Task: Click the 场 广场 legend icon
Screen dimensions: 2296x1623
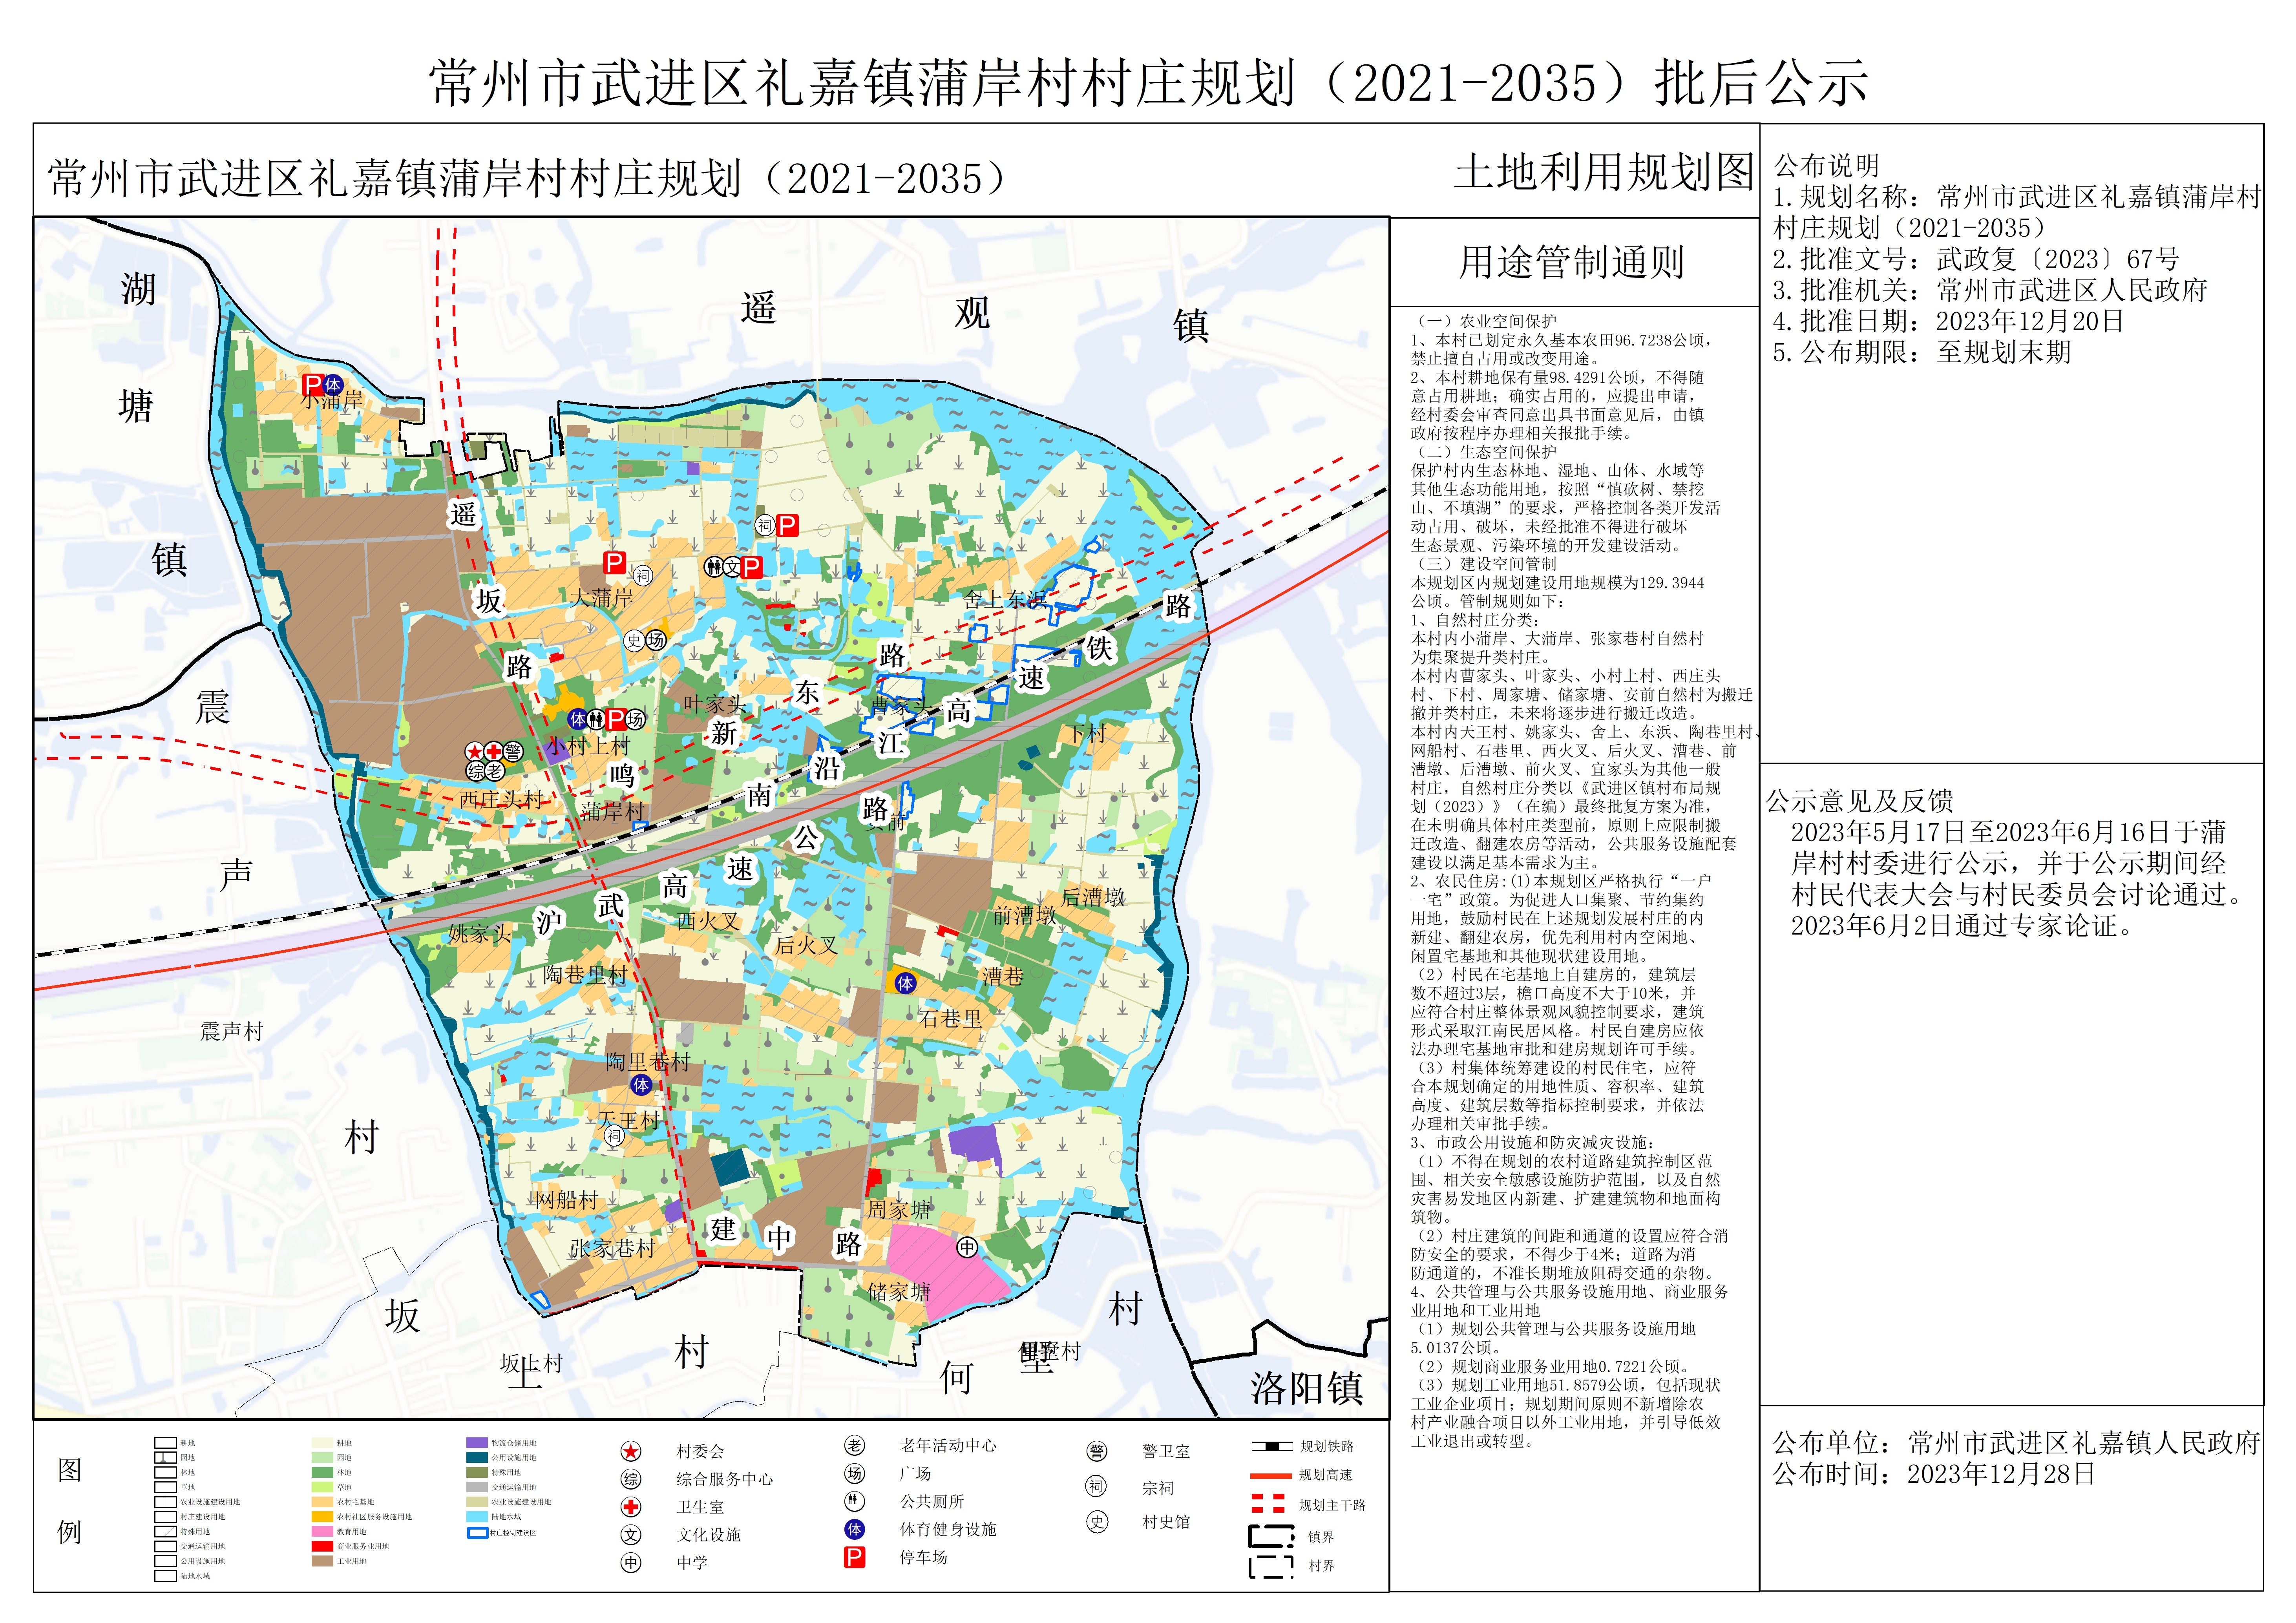Action: pos(854,1474)
